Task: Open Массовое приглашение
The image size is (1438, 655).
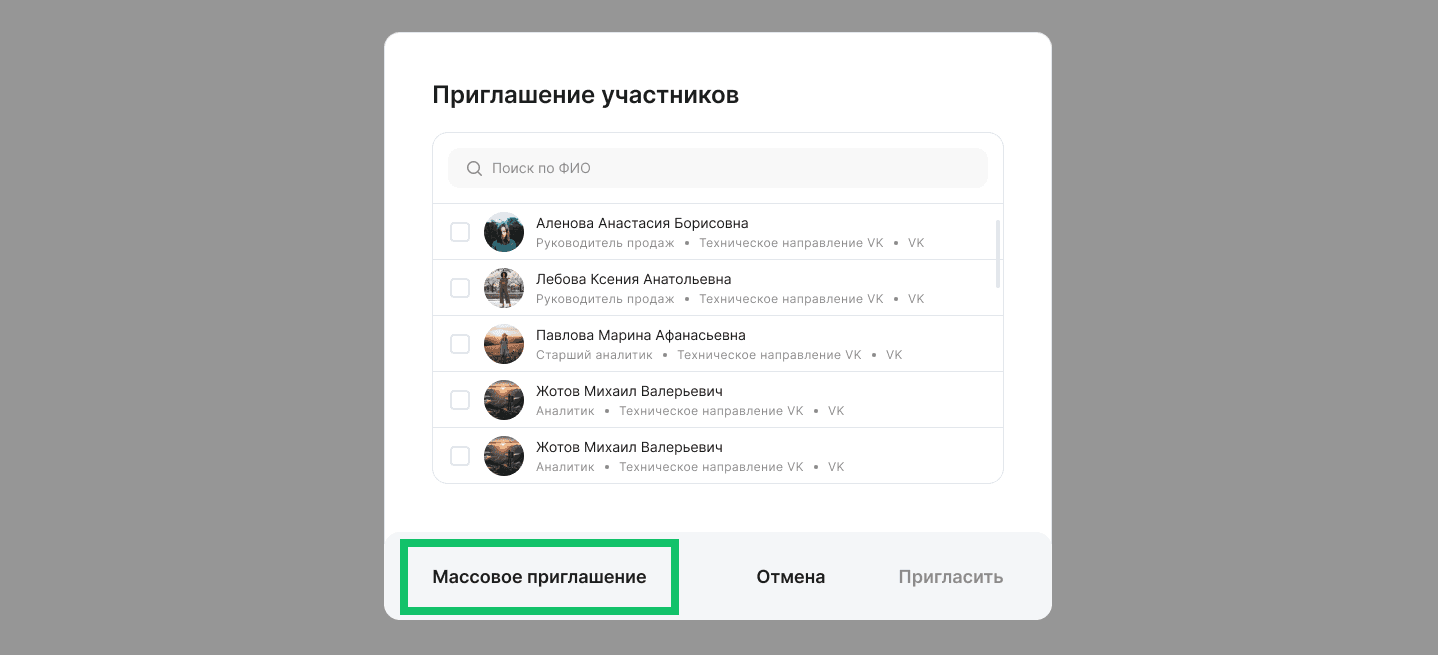Action: click(x=539, y=576)
